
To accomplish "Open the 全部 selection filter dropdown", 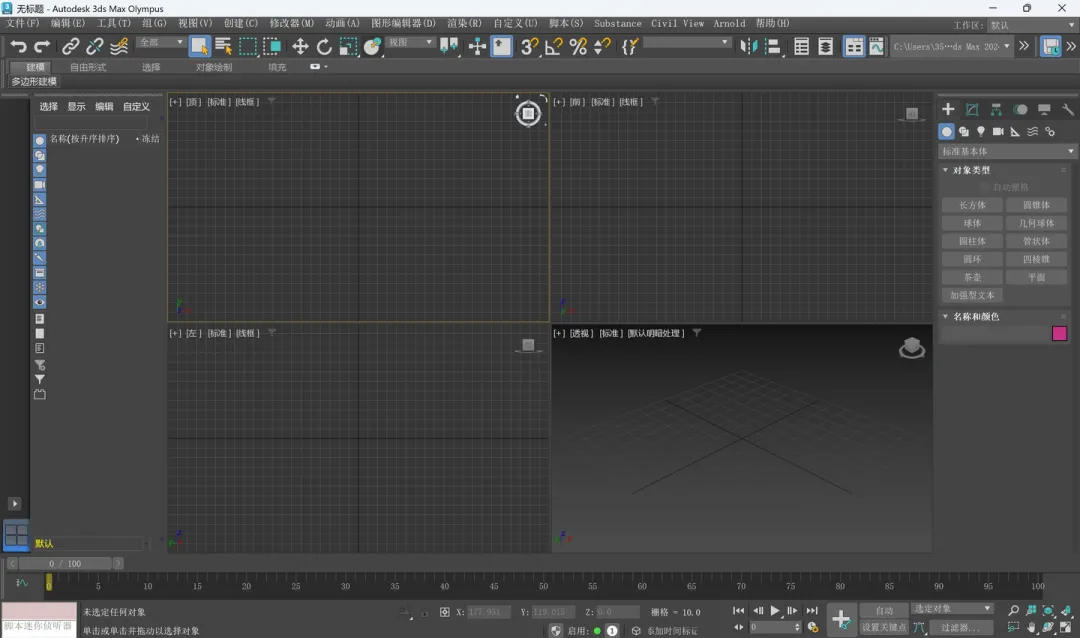I will point(161,43).
